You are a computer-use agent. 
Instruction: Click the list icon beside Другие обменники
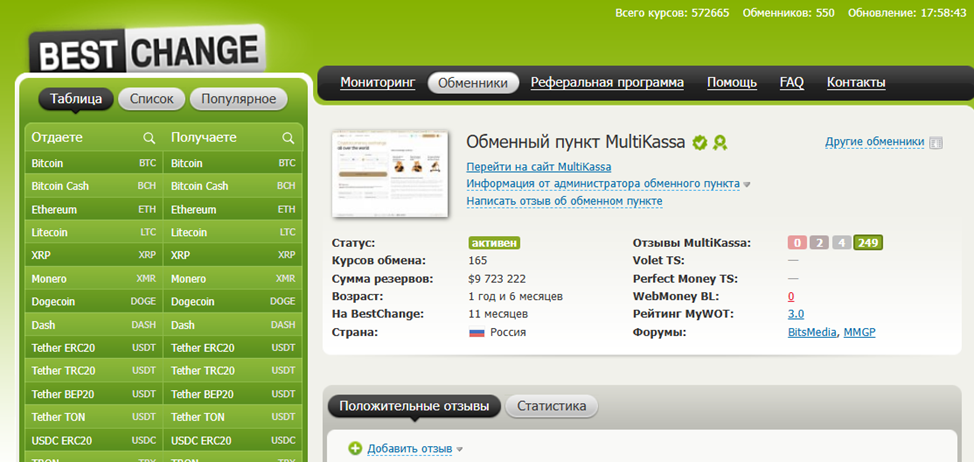[936, 143]
